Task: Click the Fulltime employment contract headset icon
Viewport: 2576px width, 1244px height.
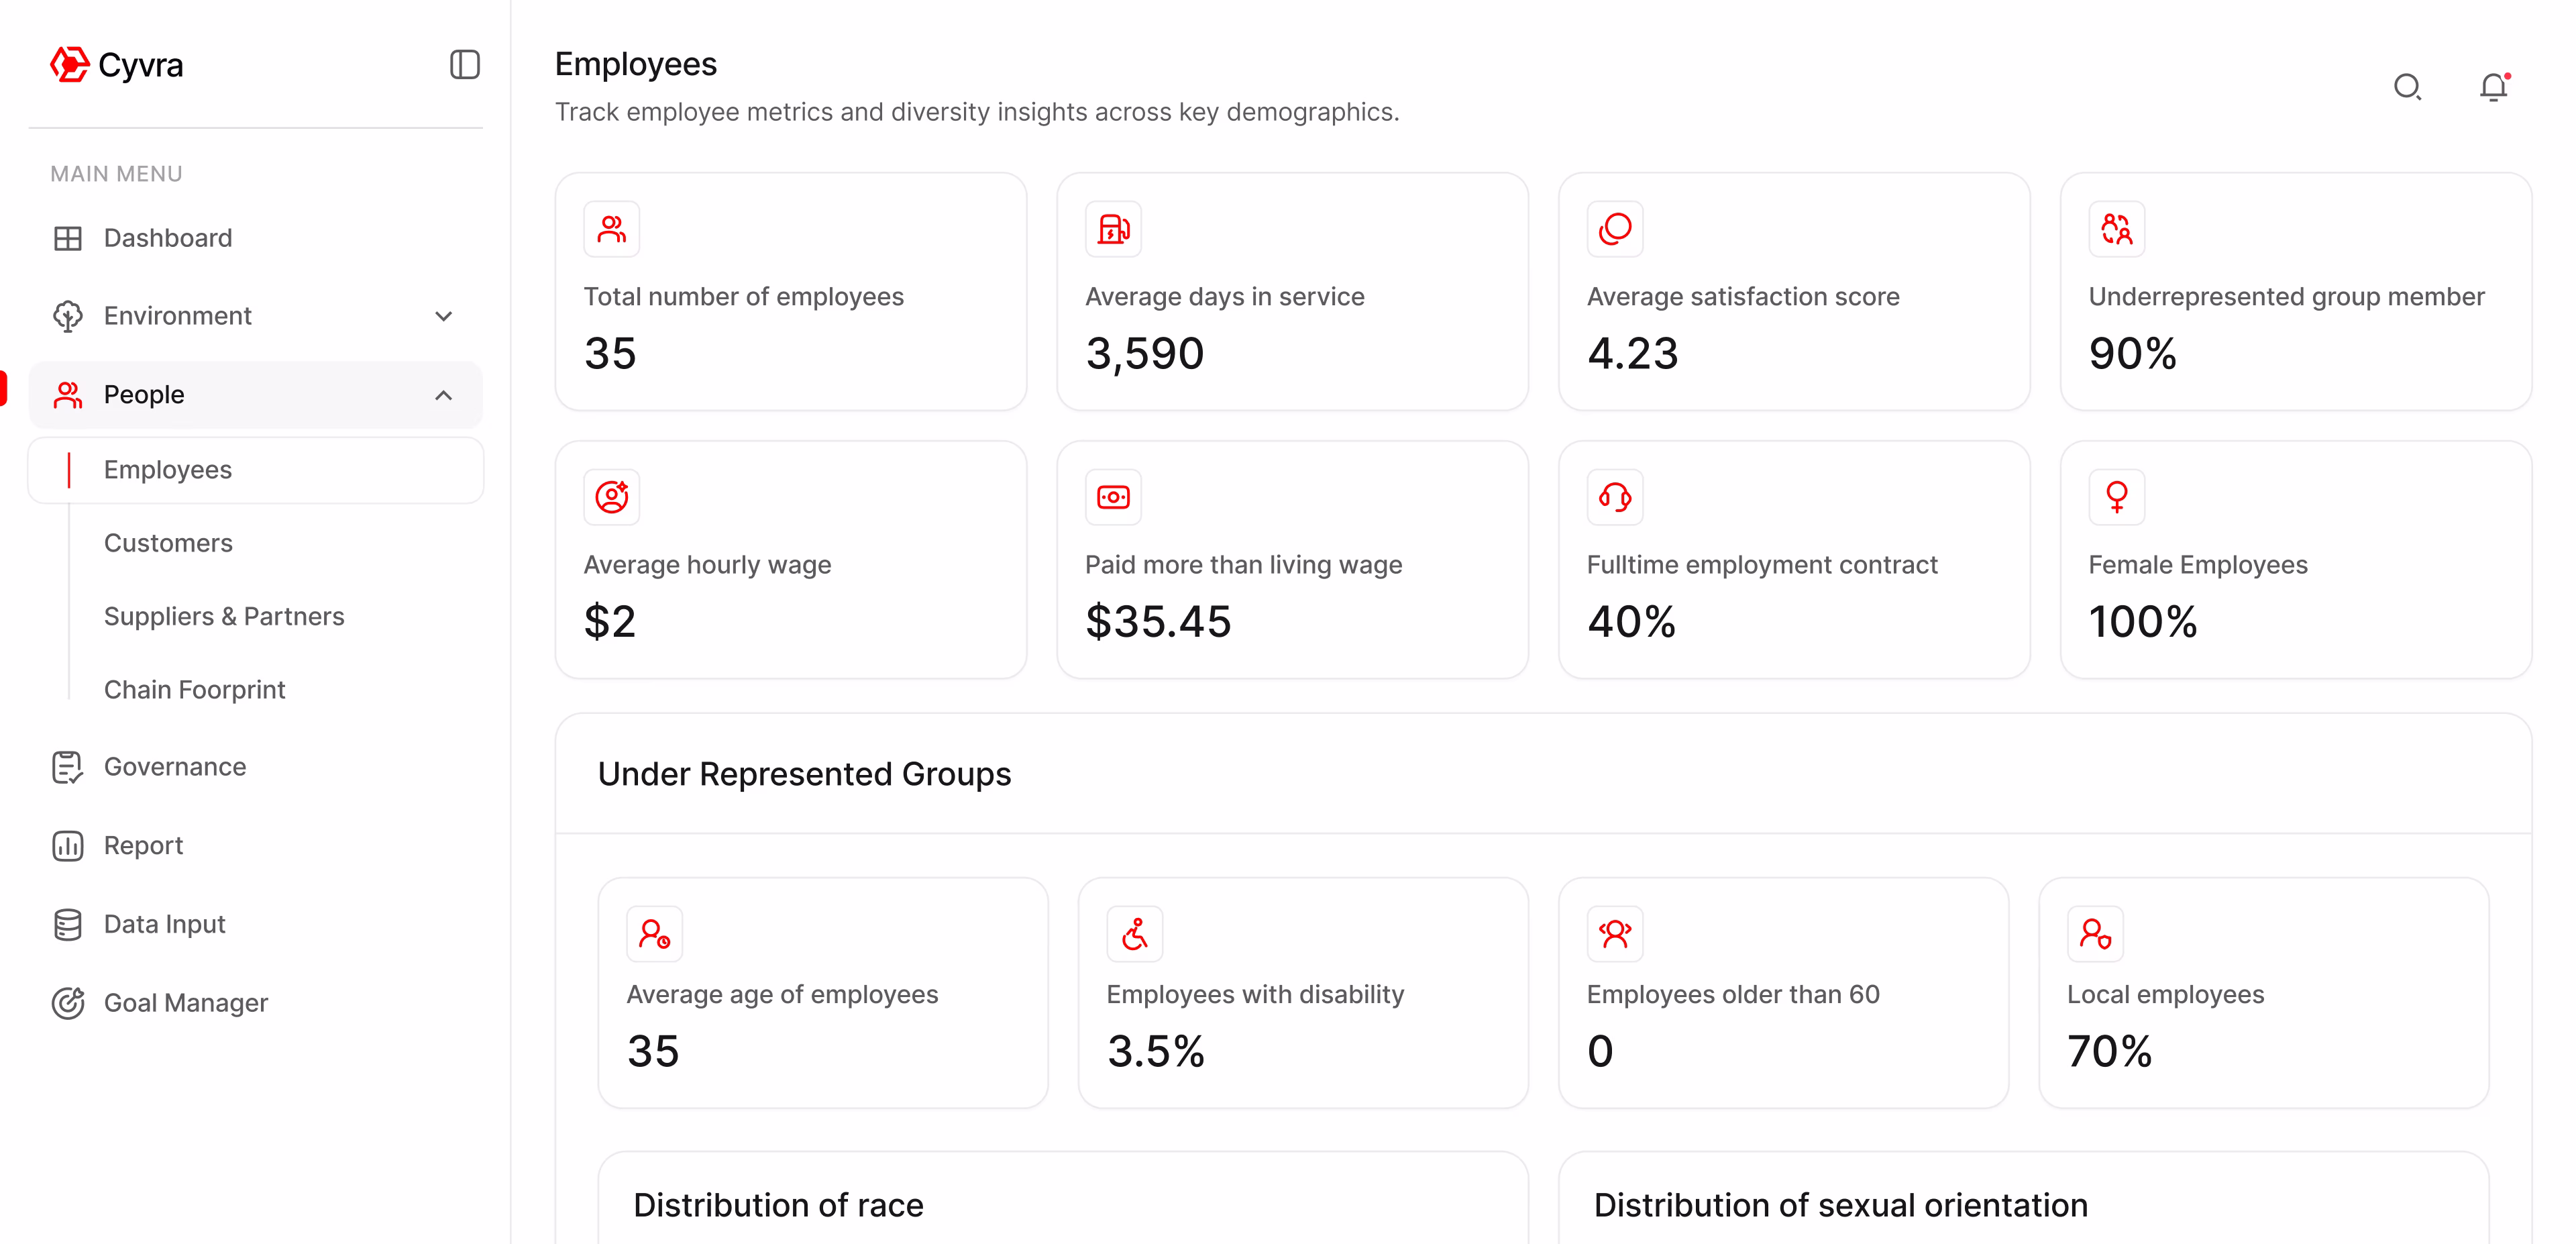Action: [1614, 497]
